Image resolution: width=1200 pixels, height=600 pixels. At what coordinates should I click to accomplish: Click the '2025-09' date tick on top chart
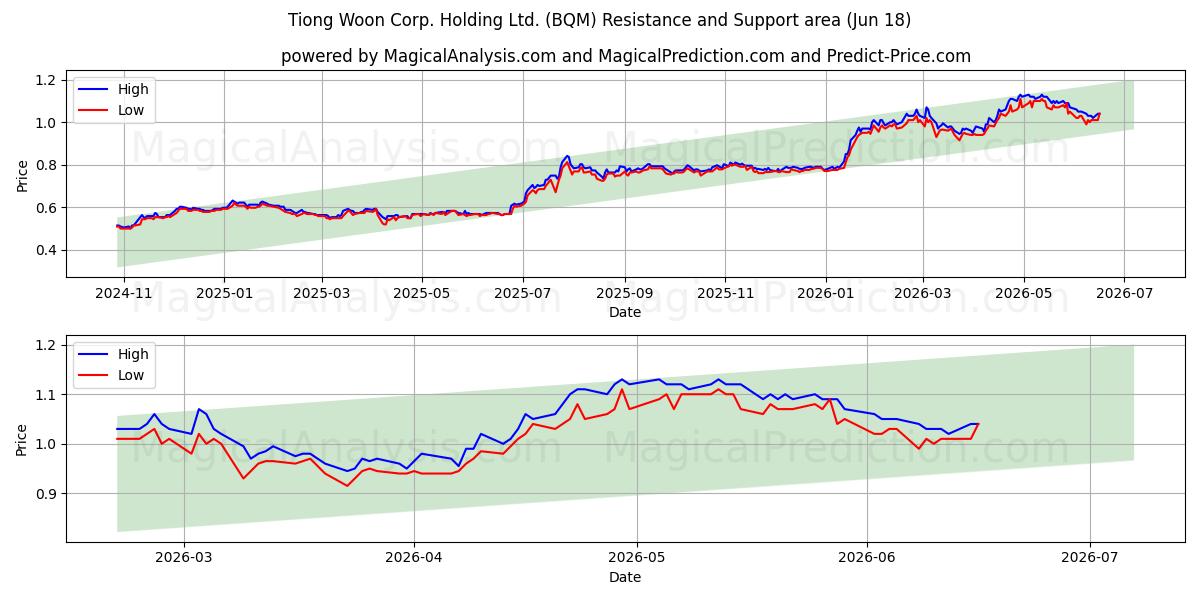coord(625,293)
